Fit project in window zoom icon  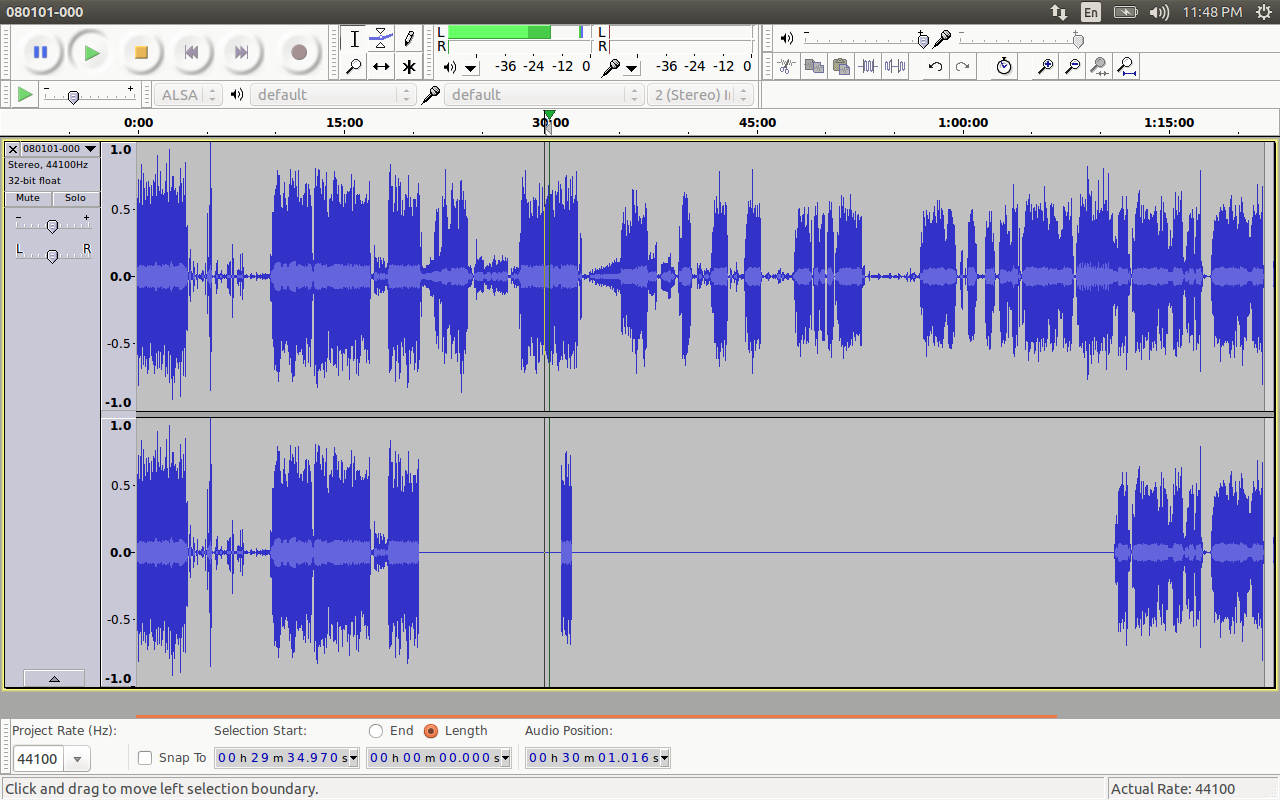1126,67
